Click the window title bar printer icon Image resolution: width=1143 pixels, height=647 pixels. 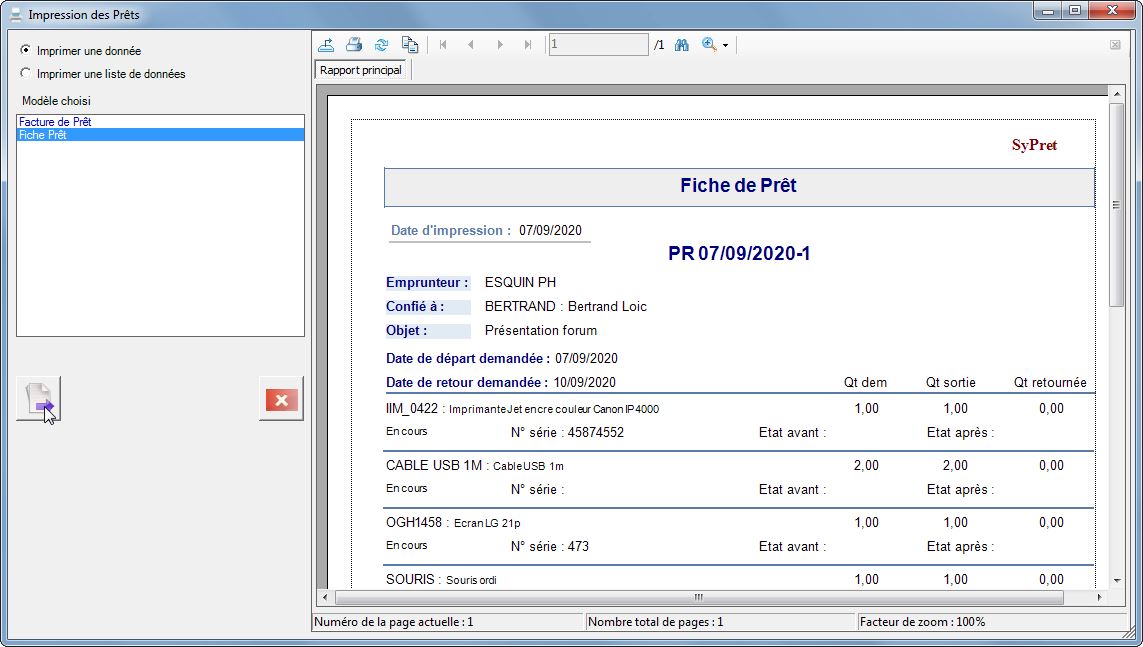[x=16, y=14]
